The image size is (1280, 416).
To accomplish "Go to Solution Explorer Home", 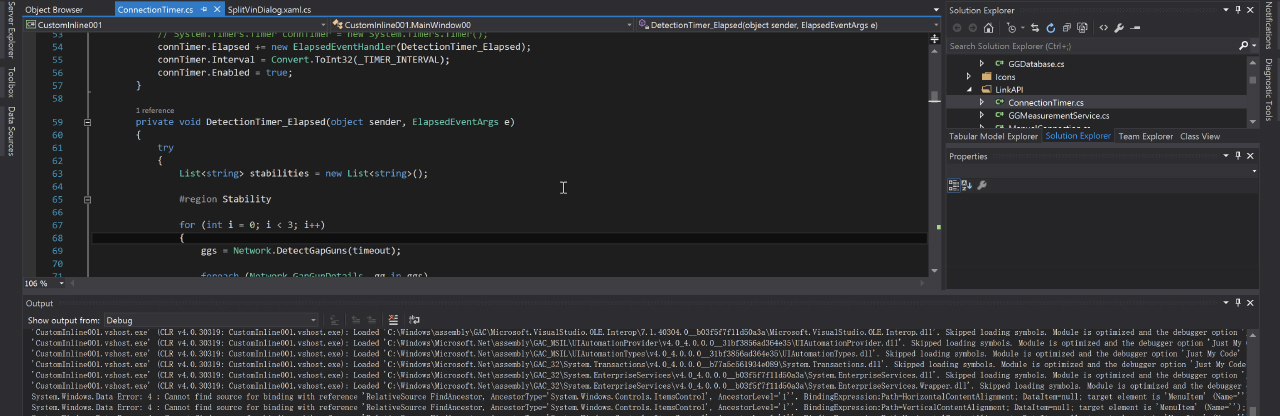I will point(989,28).
